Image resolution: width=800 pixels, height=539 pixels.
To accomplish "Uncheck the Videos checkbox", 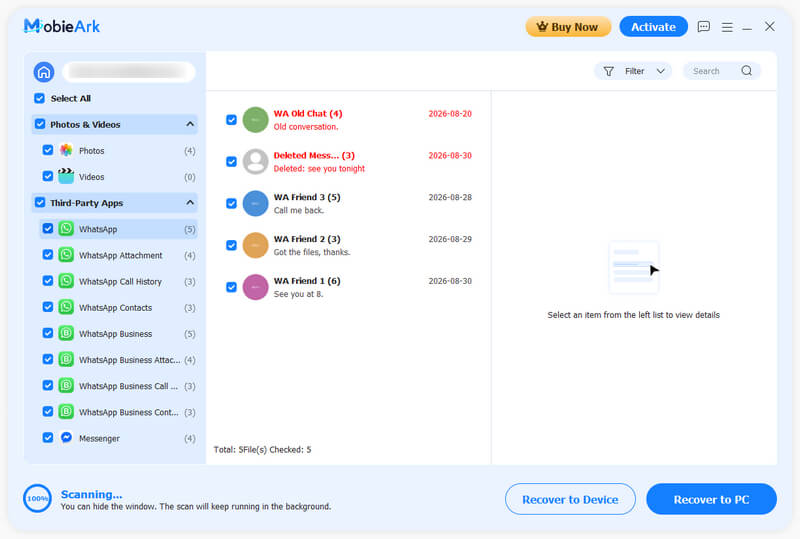I will click(x=48, y=176).
